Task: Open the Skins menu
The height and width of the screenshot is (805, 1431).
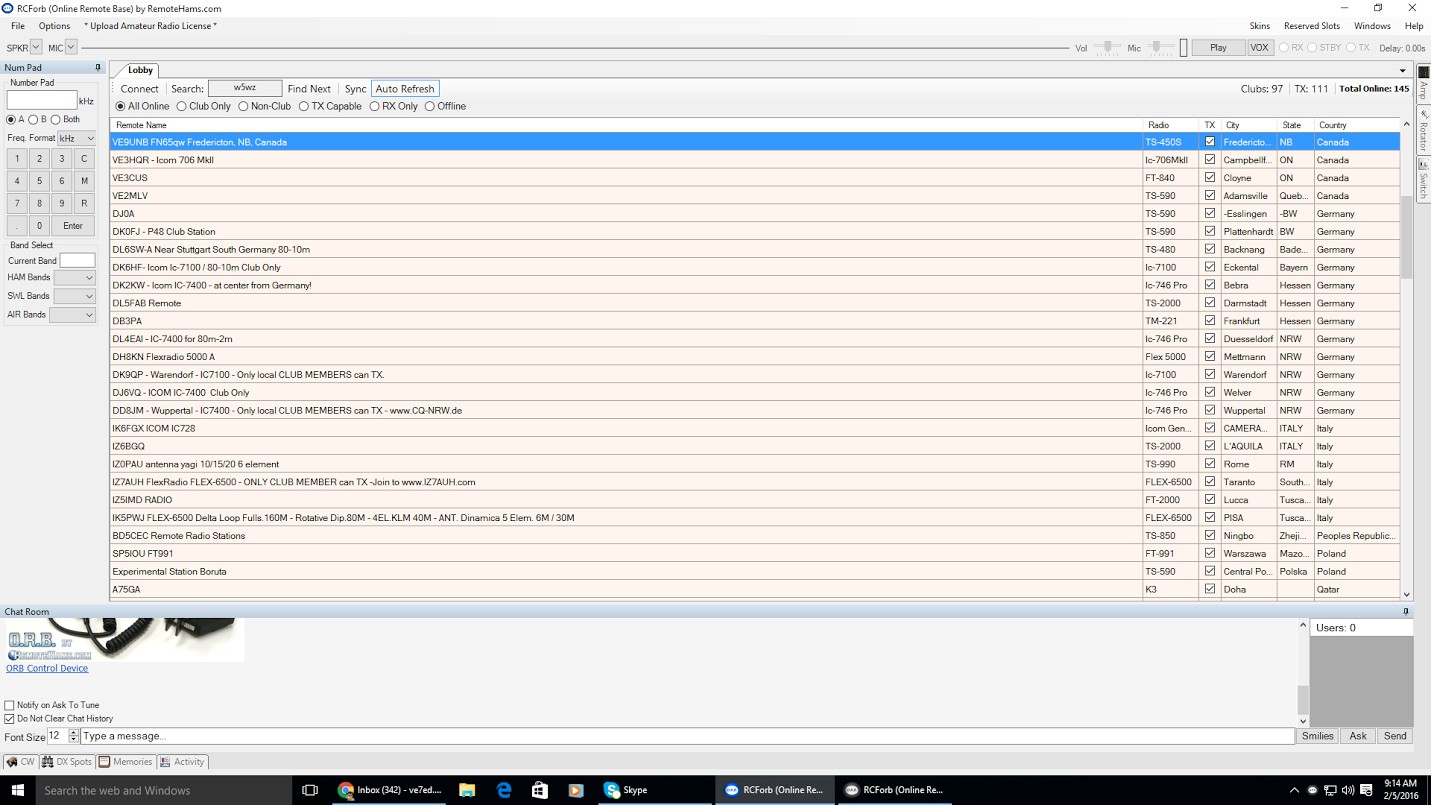Action: [x=1259, y=26]
